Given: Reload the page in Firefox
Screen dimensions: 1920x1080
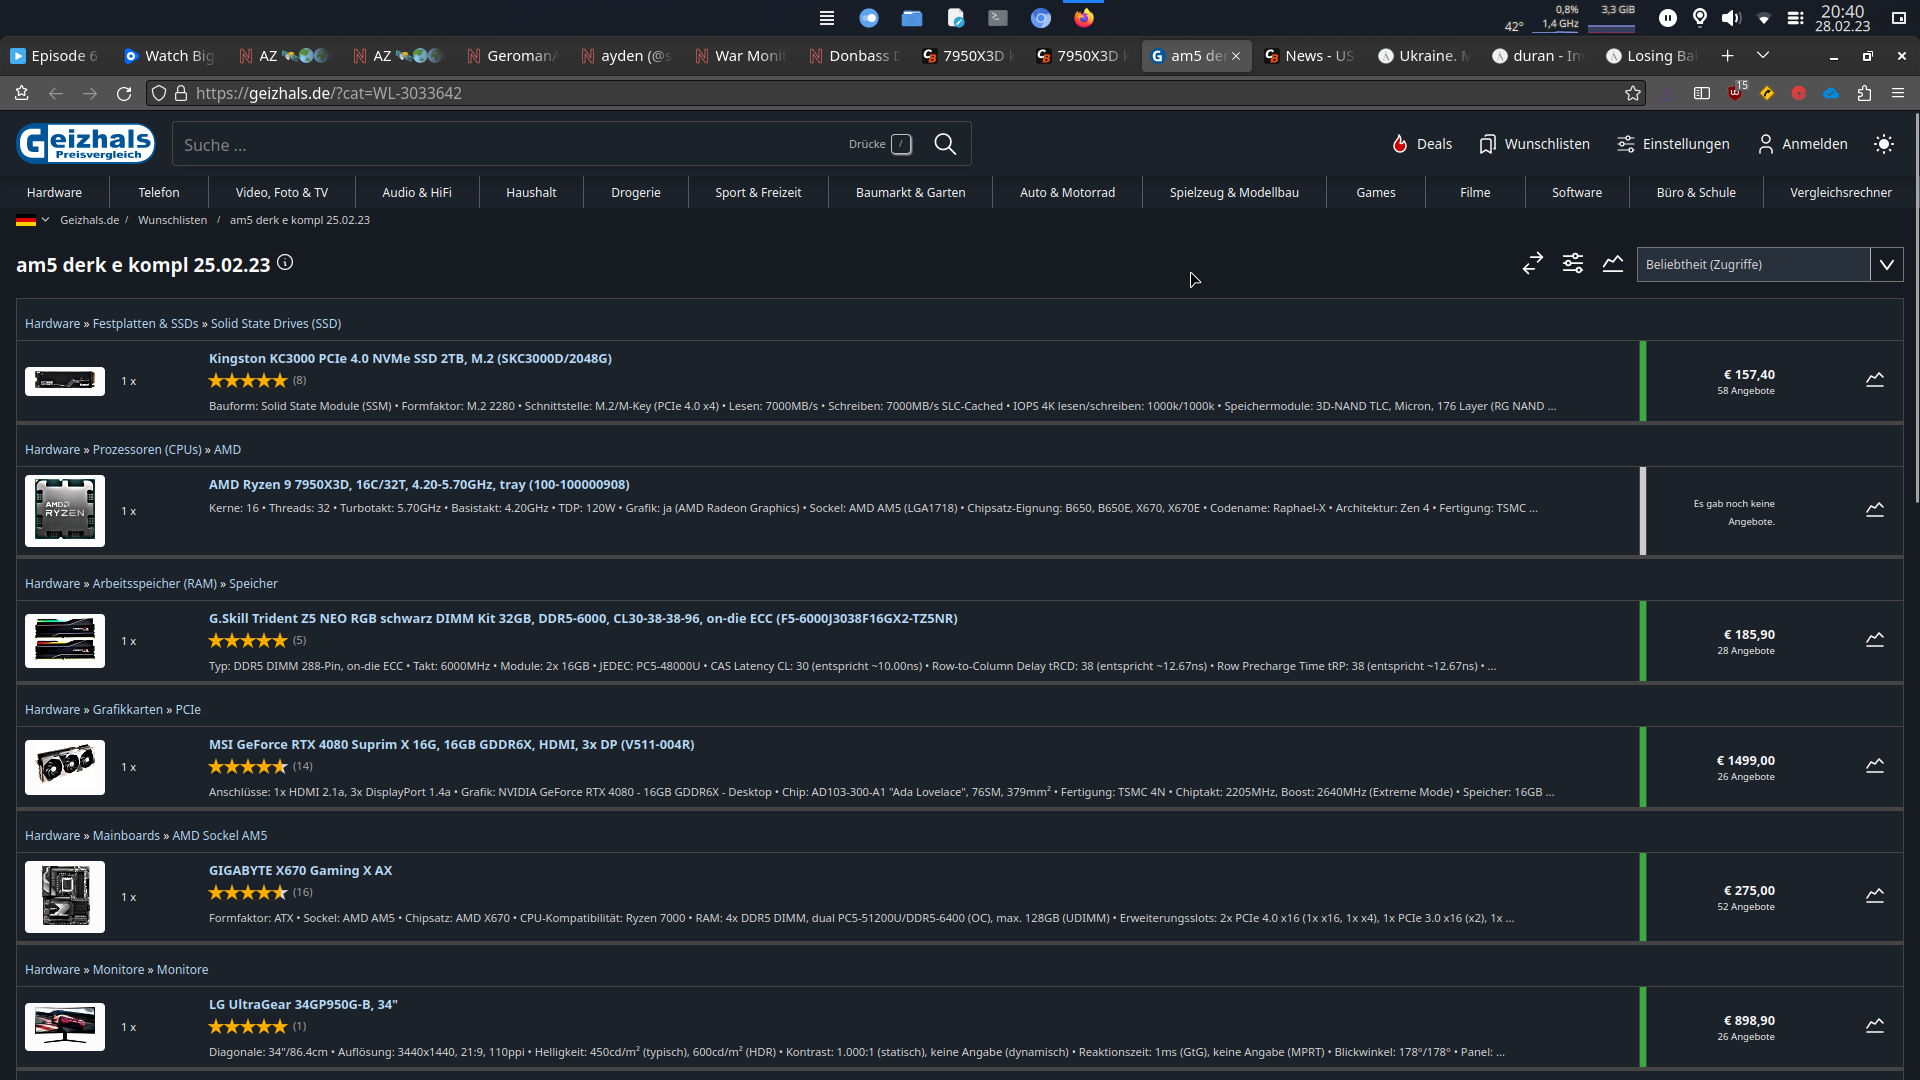Looking at the screenshot, I should [x=124, y=93].
